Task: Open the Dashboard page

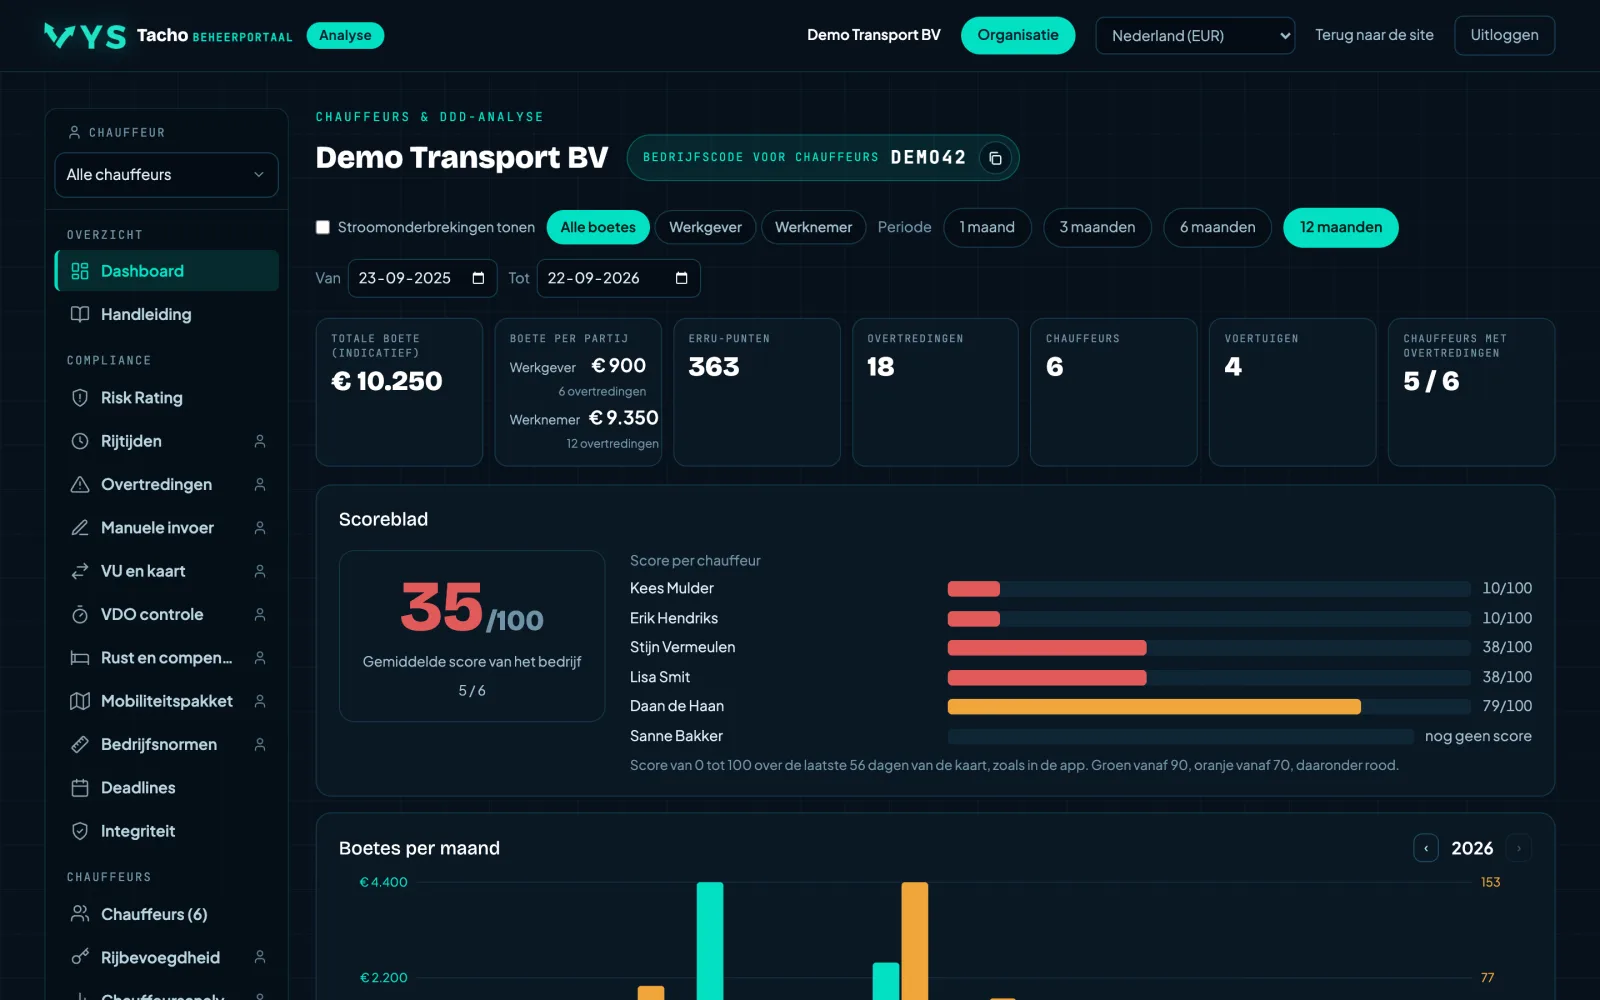Action: pyautogui.click(x=166, y=271)
